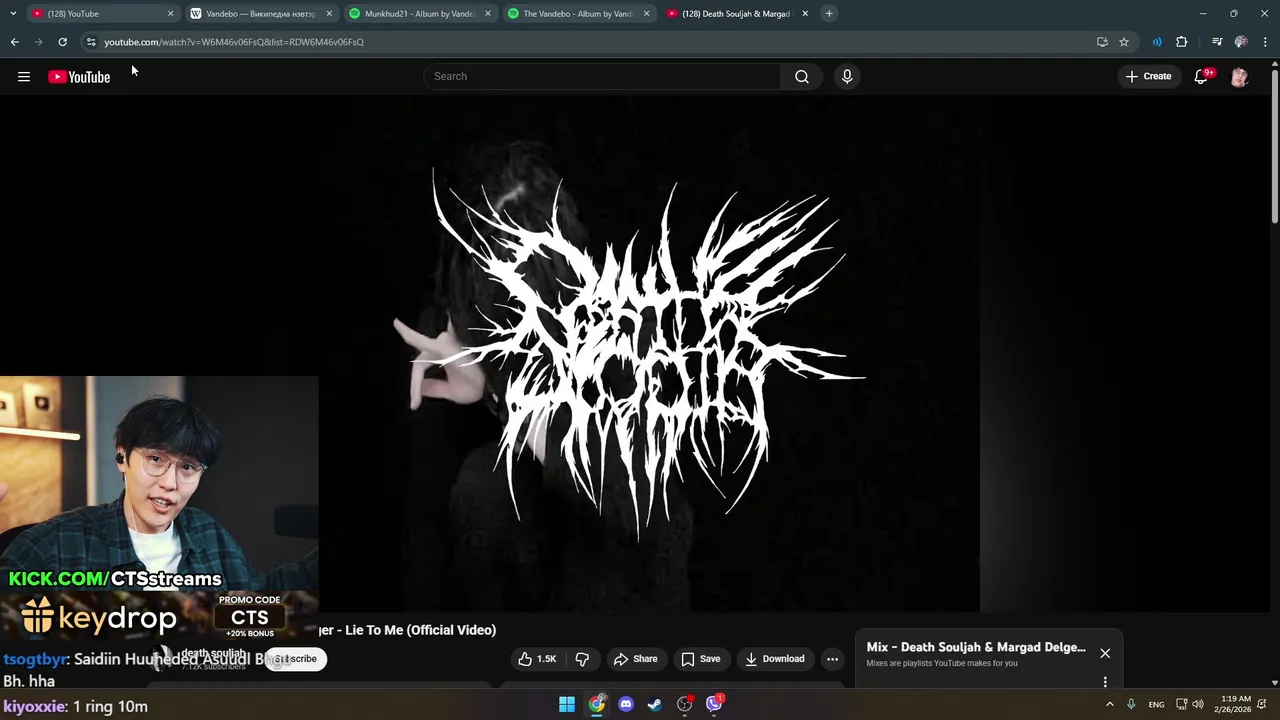The image size is (1280, 720).
Task: Open more actions ellipsis under video
Action: (x=832, y=659)
